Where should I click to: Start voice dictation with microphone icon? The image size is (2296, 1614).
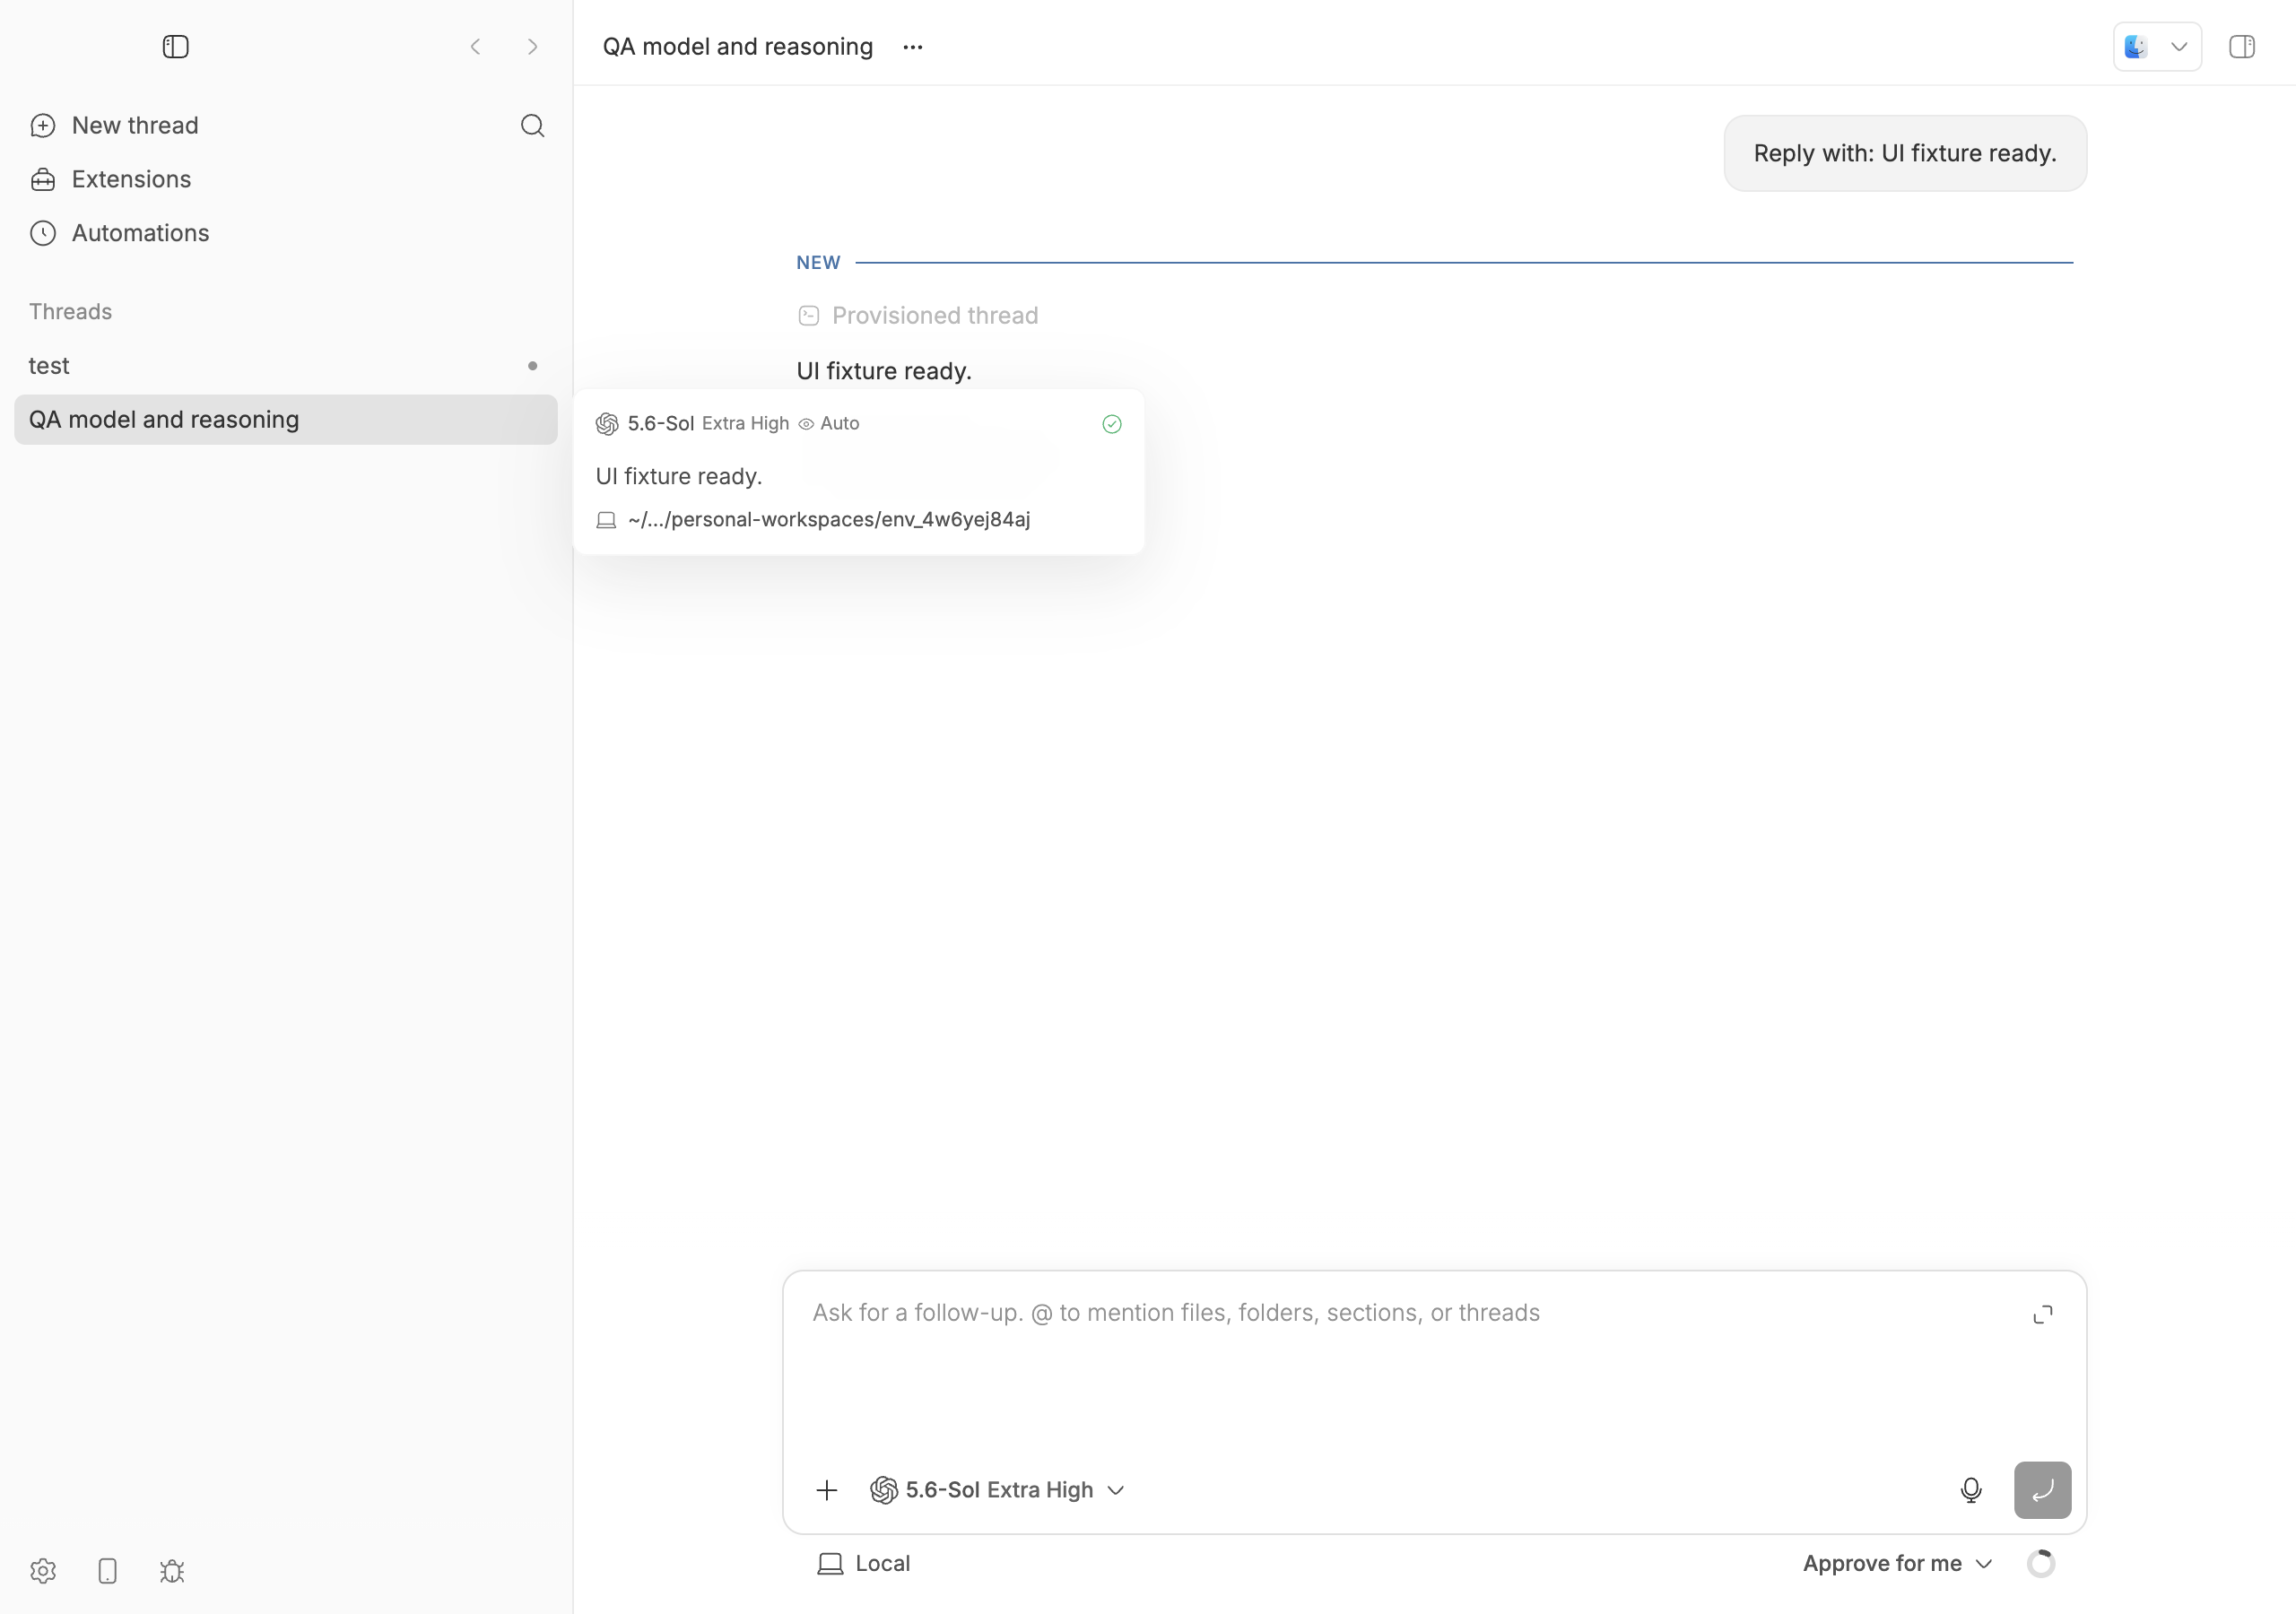1971,1490
